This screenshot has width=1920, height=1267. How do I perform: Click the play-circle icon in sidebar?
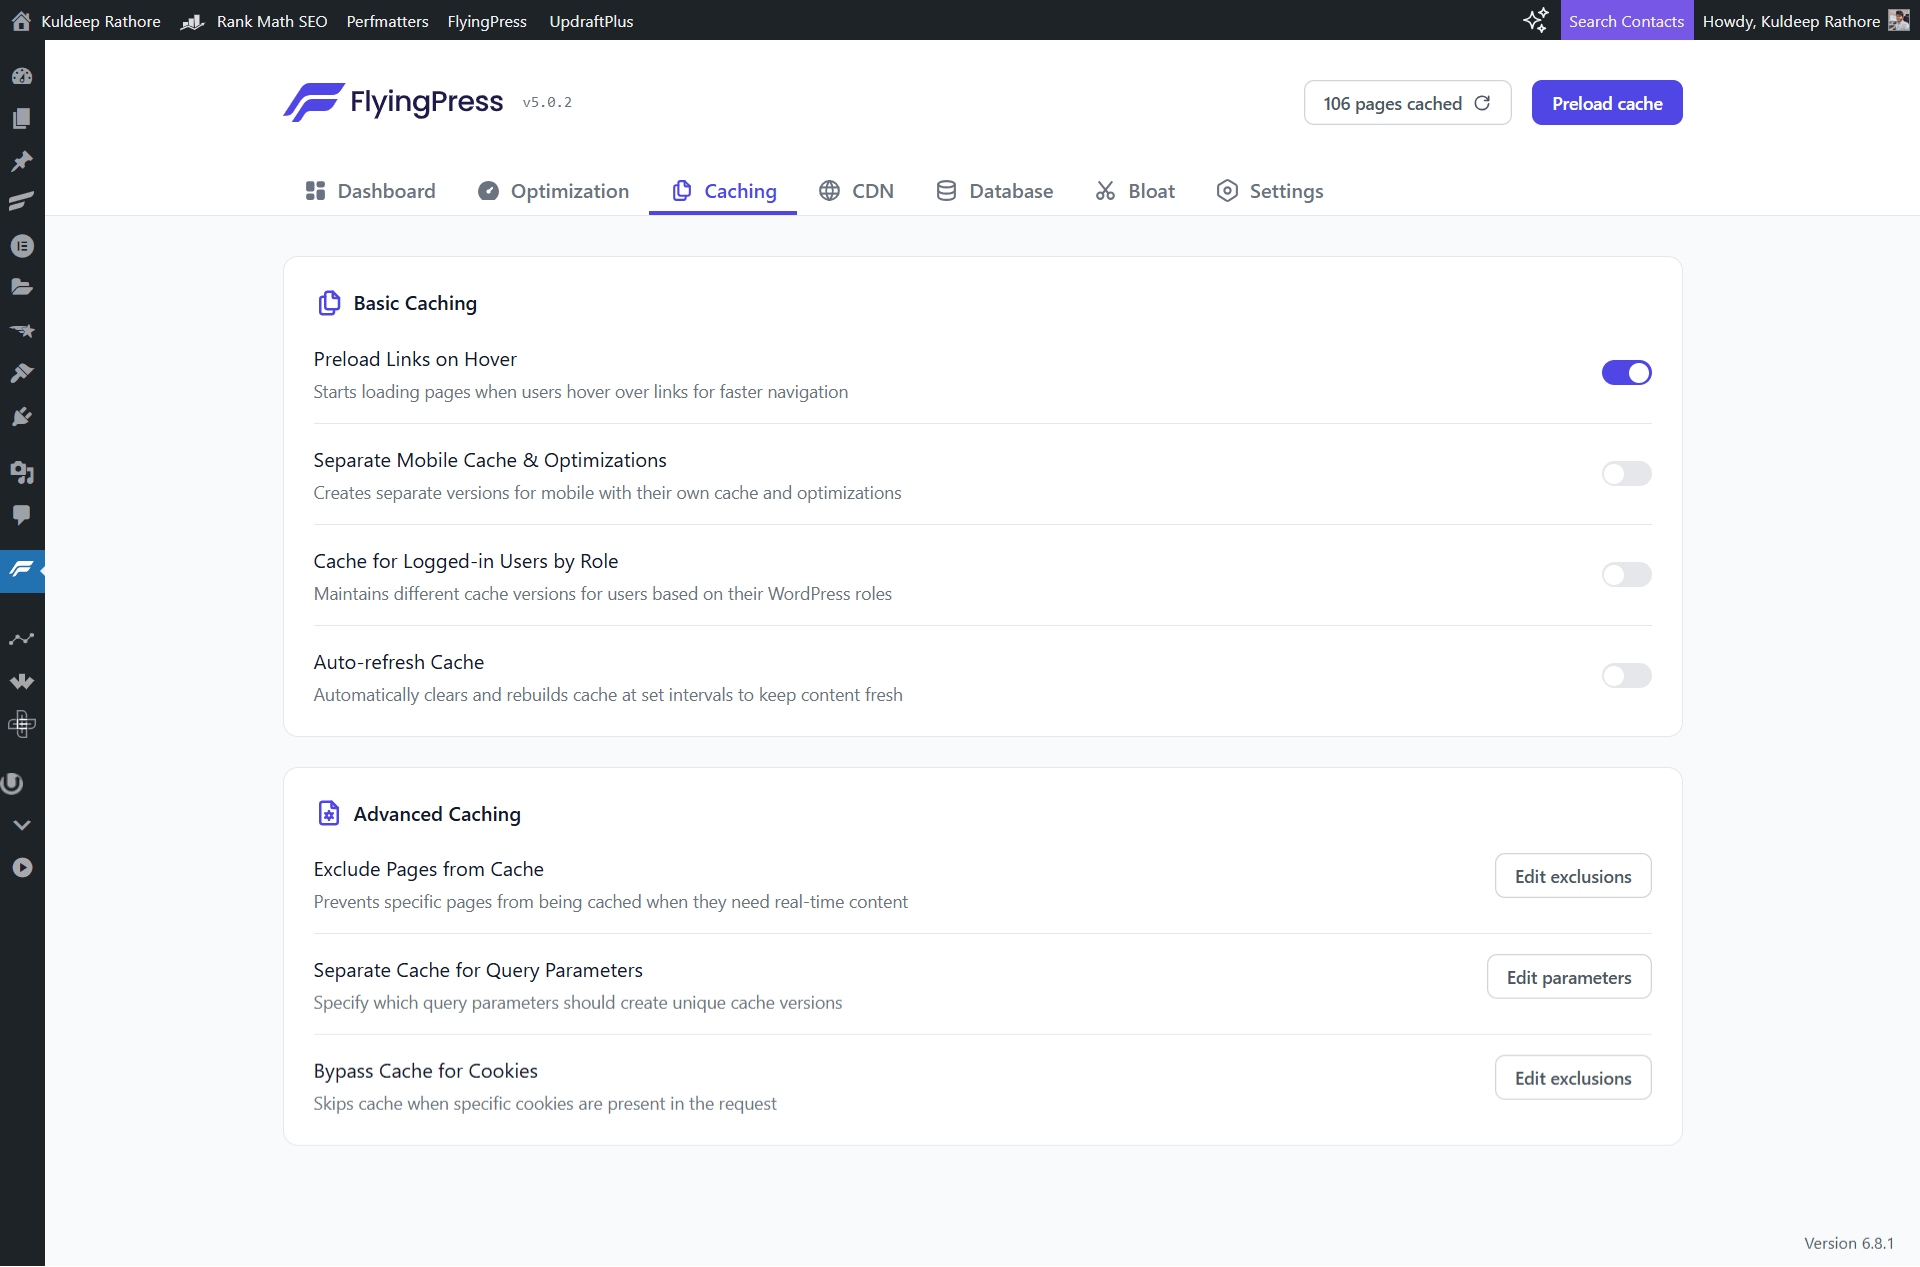(x=22, y=868)
